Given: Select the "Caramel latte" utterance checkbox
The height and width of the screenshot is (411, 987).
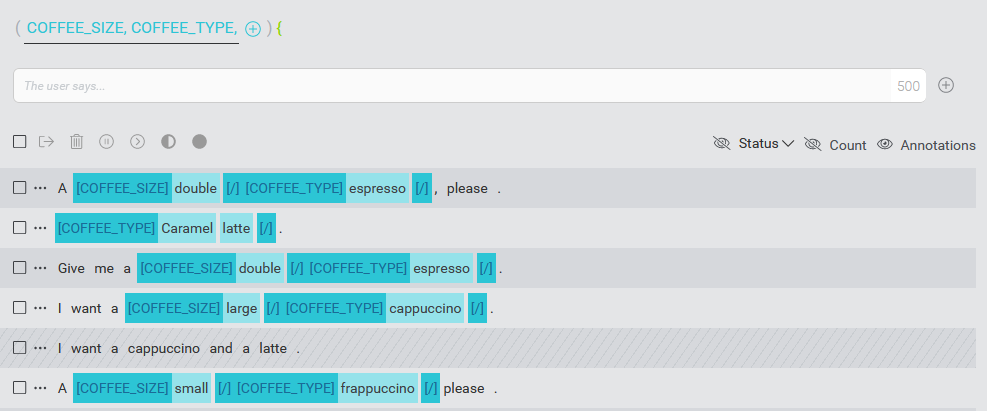Looking at the screenshot, I should coord(20,228).
